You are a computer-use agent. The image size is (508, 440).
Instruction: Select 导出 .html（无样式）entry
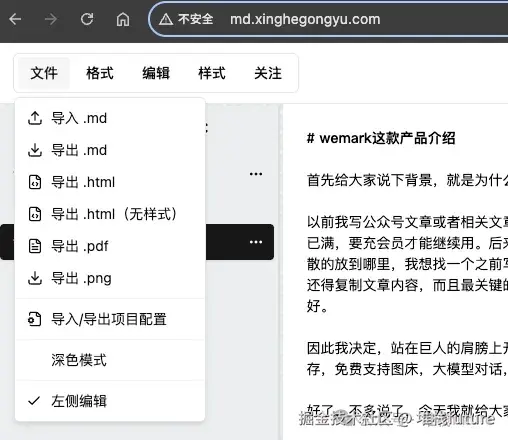pyautogui.click(x=110, y=214)
